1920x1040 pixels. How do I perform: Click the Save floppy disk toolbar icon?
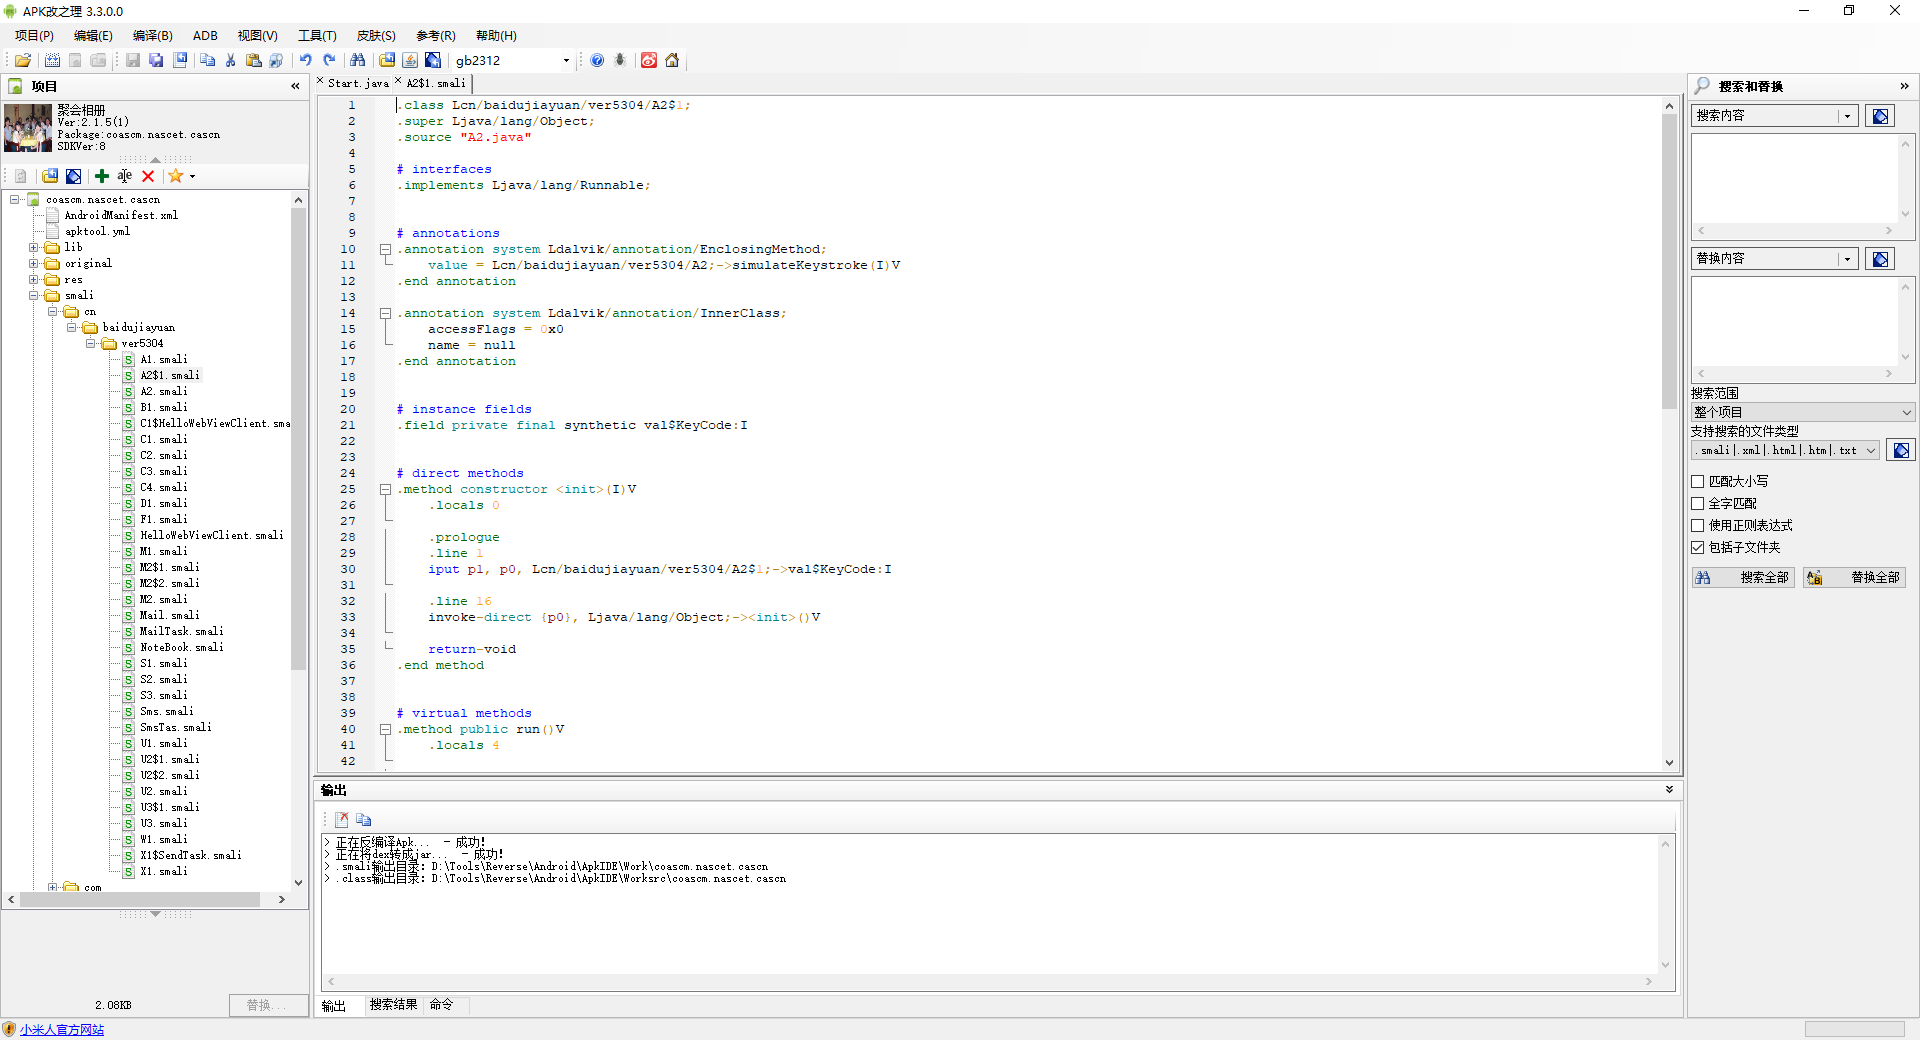coord(133,60)
